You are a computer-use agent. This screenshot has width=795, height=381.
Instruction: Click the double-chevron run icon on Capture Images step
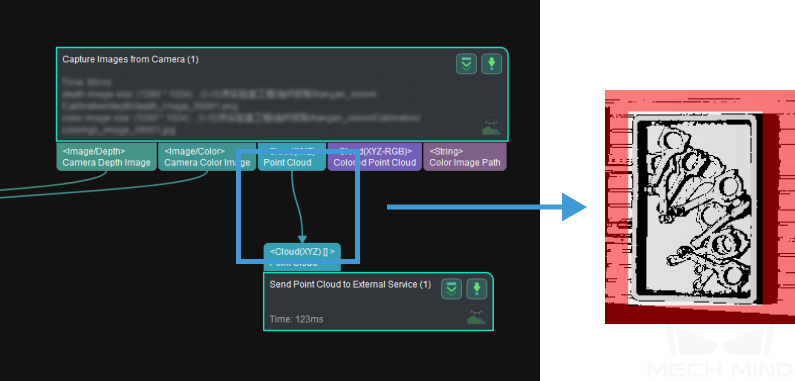466,64
